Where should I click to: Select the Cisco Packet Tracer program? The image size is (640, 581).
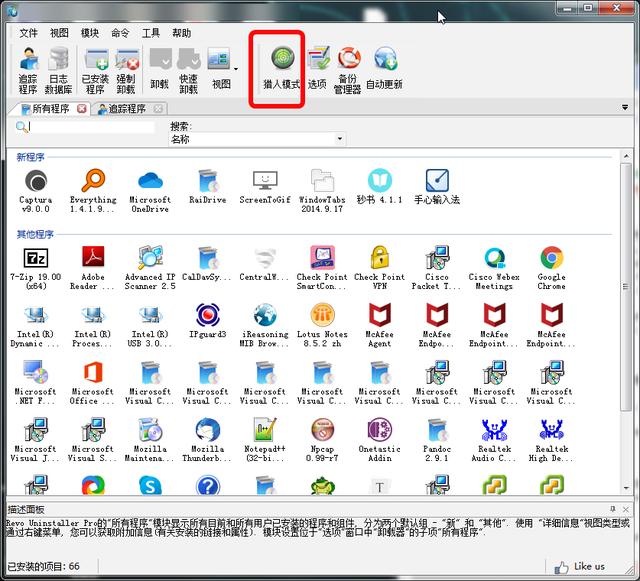(437, 268)
